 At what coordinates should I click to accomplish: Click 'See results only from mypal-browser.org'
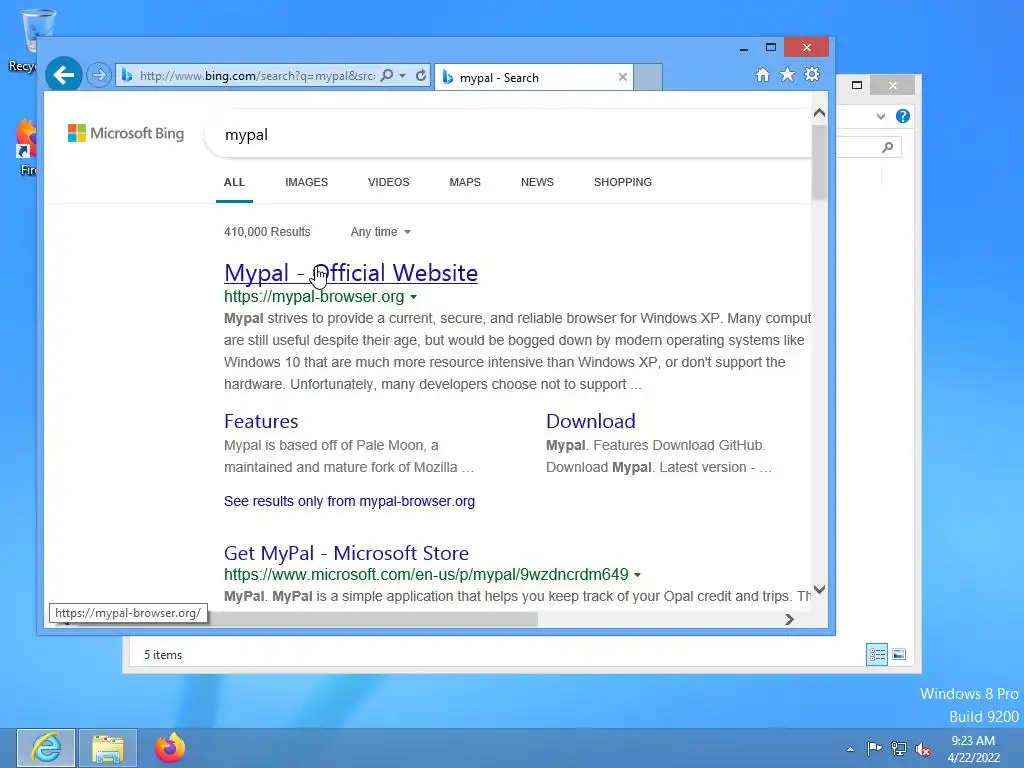(349, 502)
